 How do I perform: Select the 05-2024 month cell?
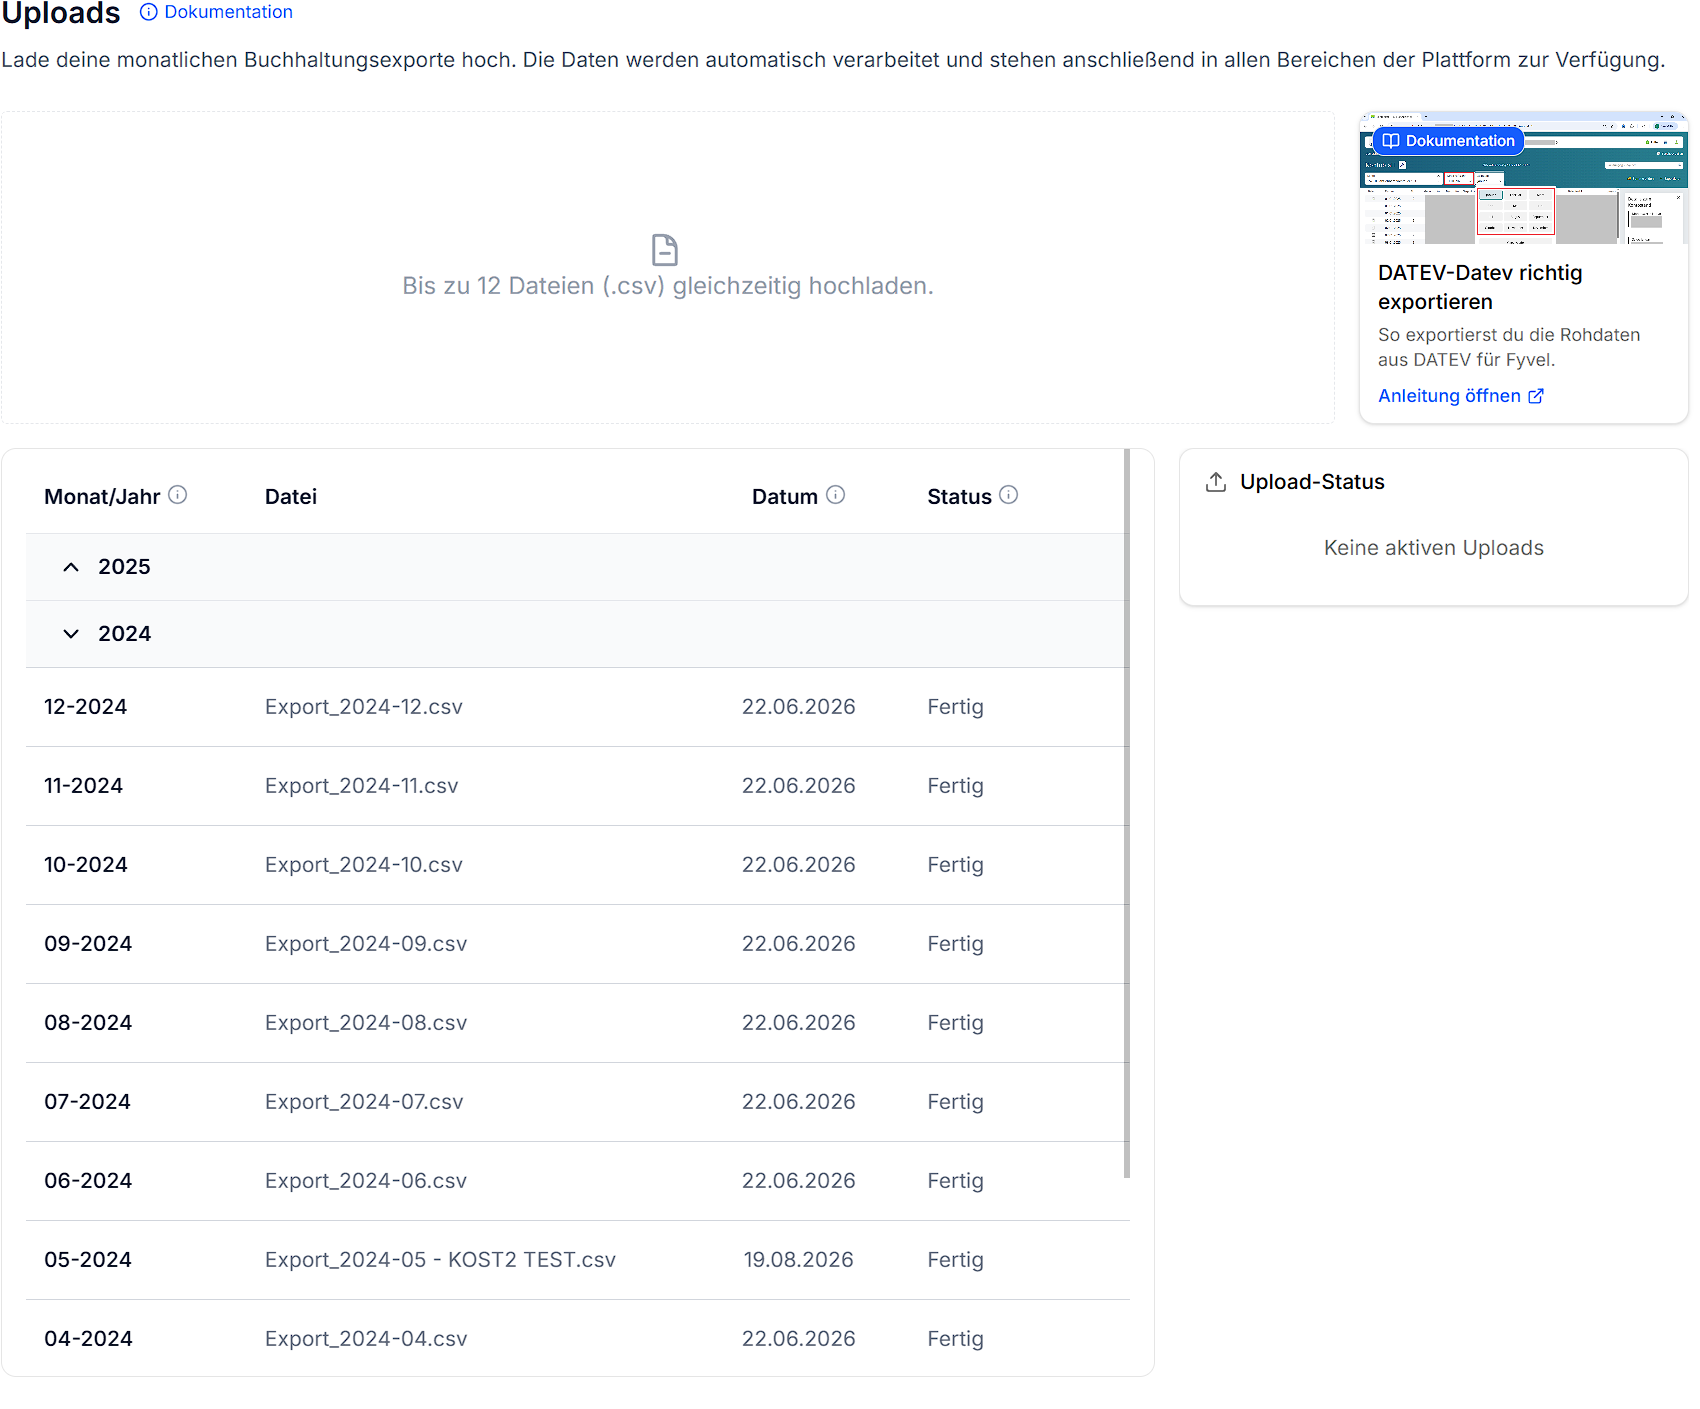(88, 1260)
